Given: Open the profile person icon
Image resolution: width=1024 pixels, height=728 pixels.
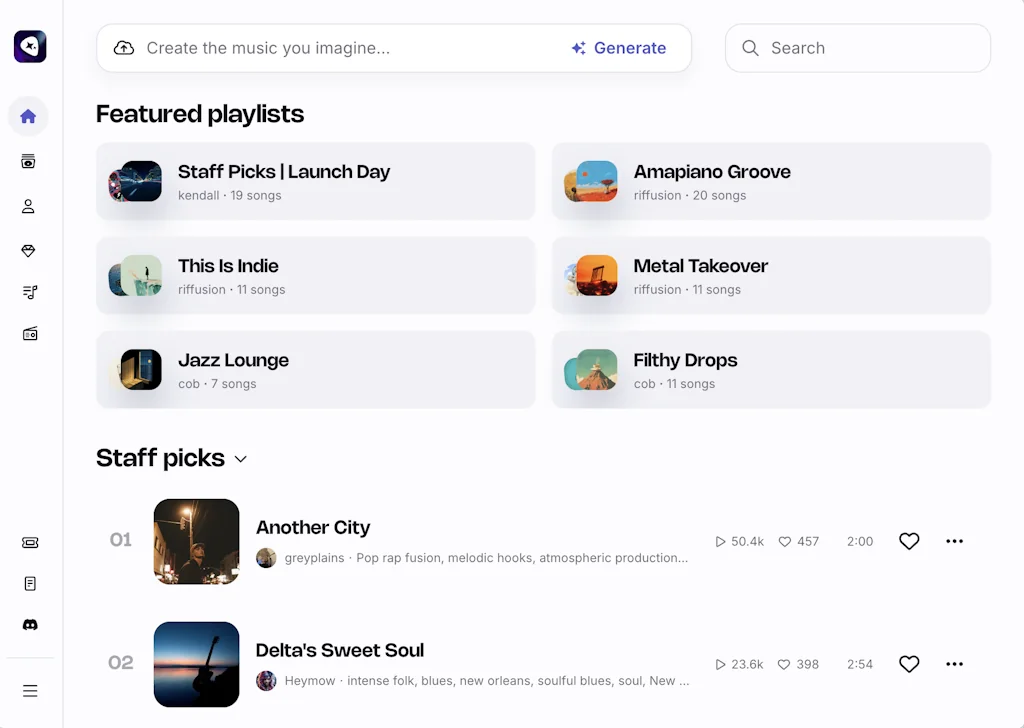Looking at the screenshot, I should tap(28, 206).
